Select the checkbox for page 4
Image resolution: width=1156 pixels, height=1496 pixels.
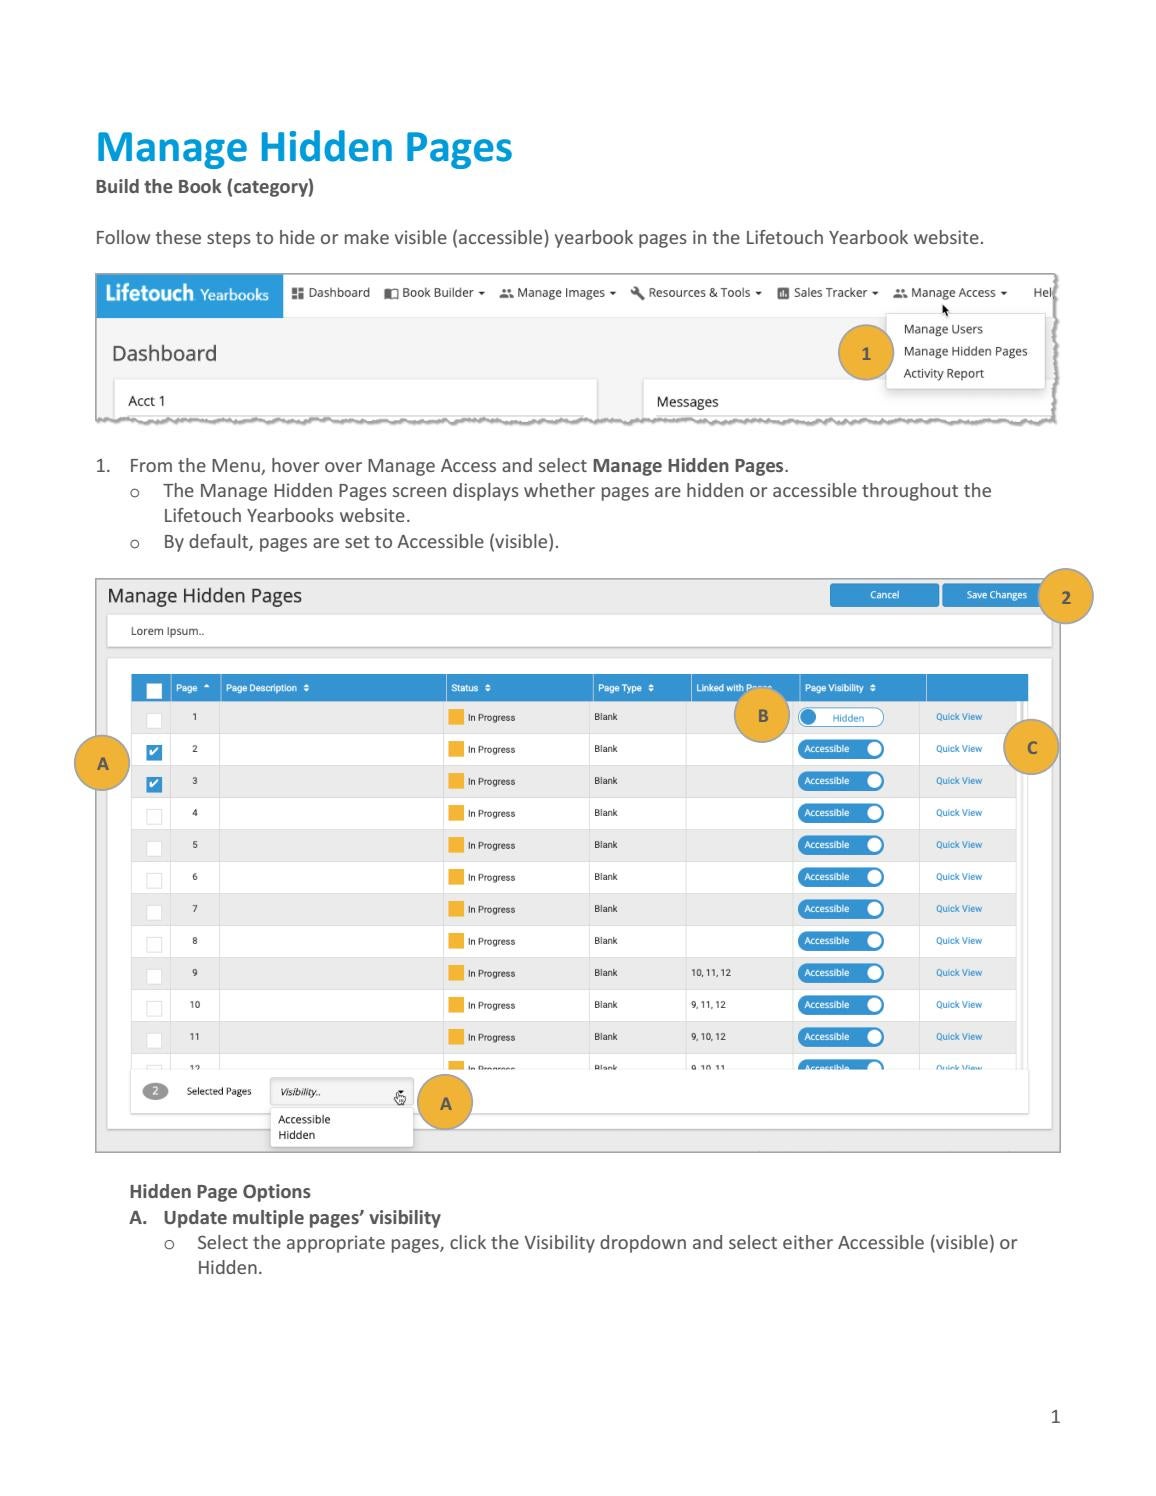155,813
